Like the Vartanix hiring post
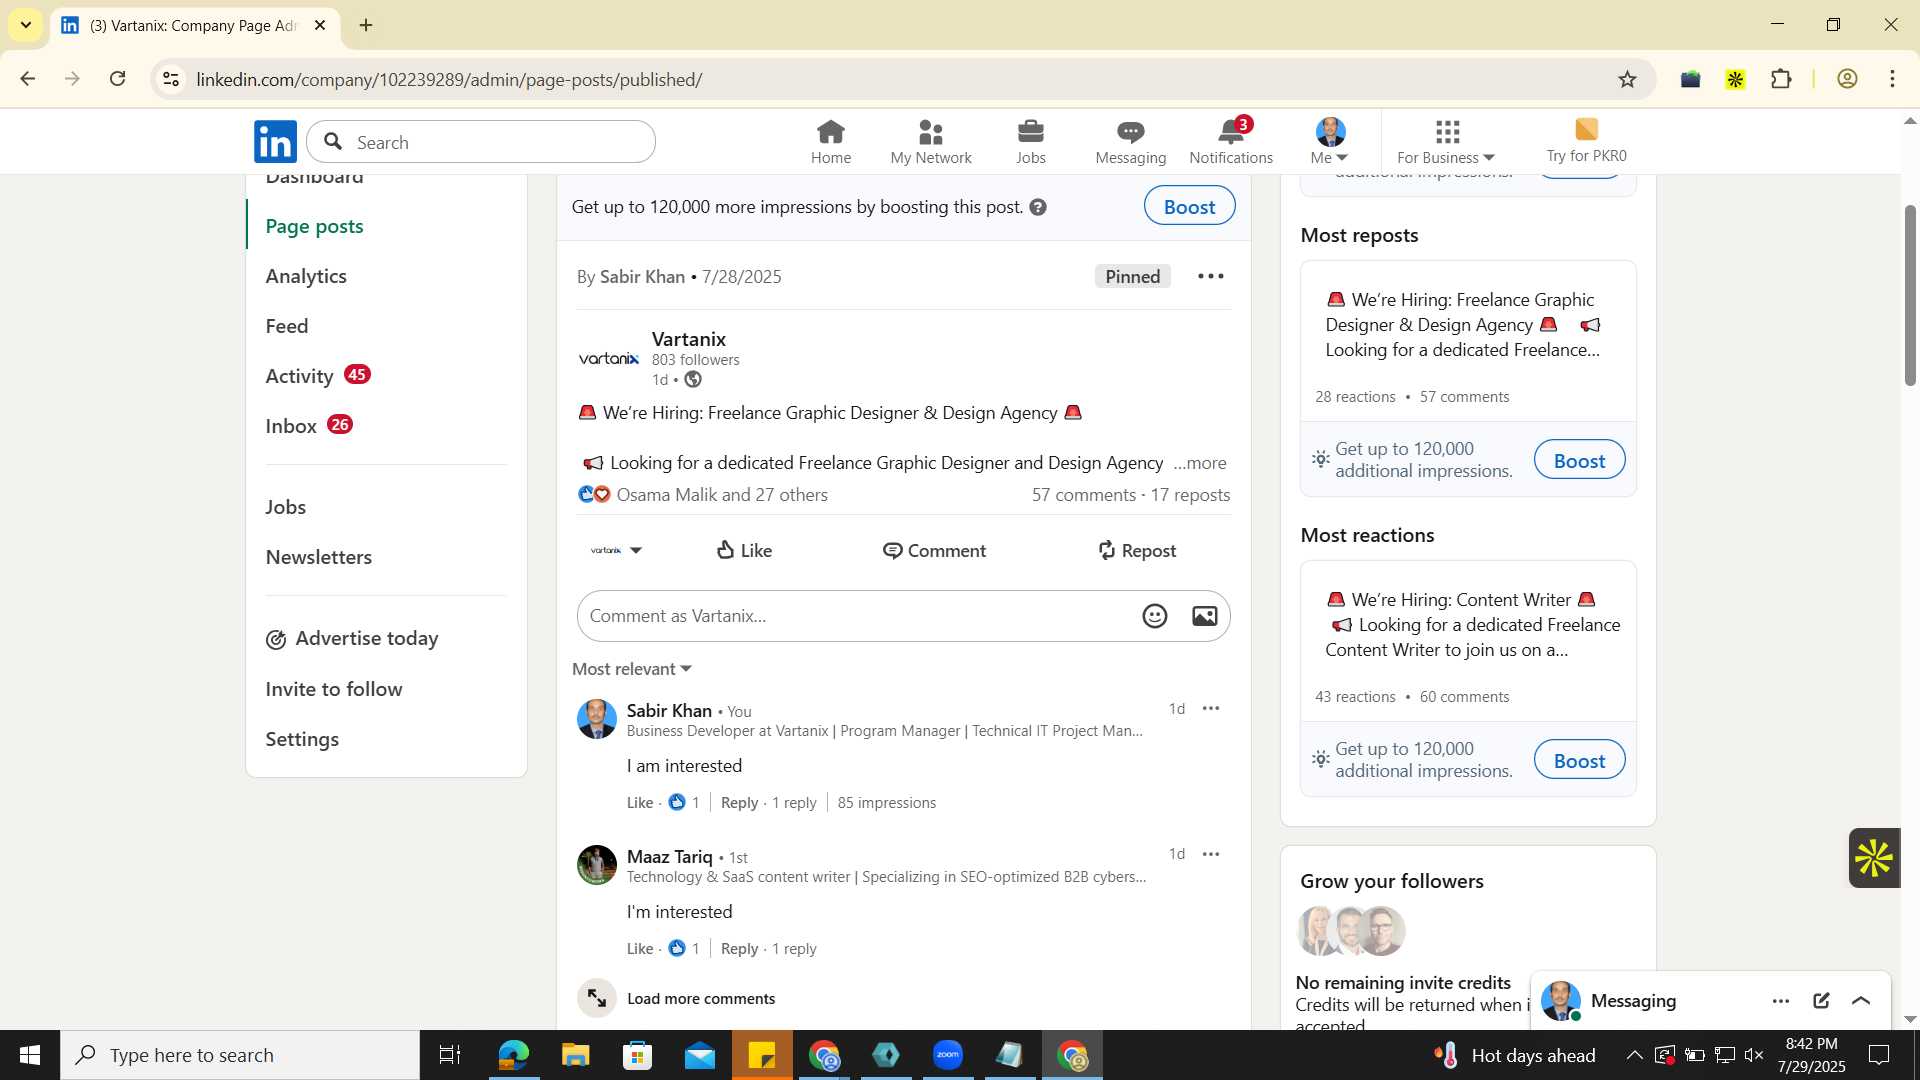Viewport: 1920px width, 1080px height. [745, 550]
